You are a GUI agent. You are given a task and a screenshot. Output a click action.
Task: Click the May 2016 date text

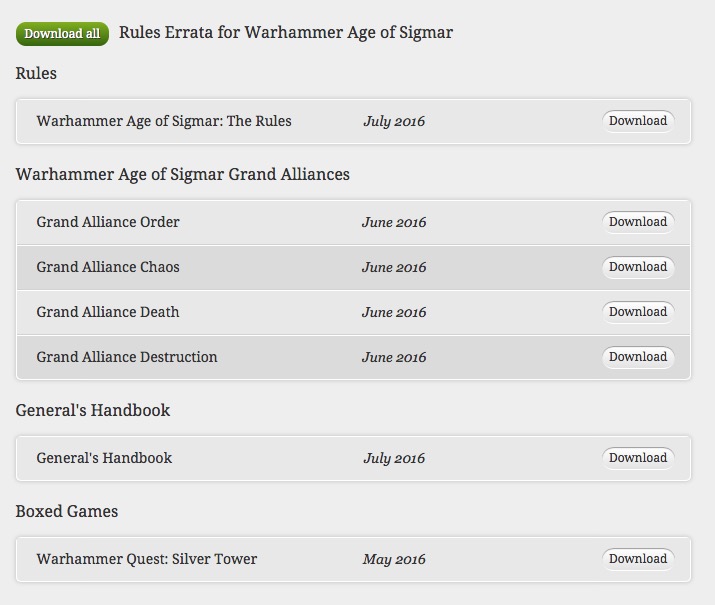(394, 559)
